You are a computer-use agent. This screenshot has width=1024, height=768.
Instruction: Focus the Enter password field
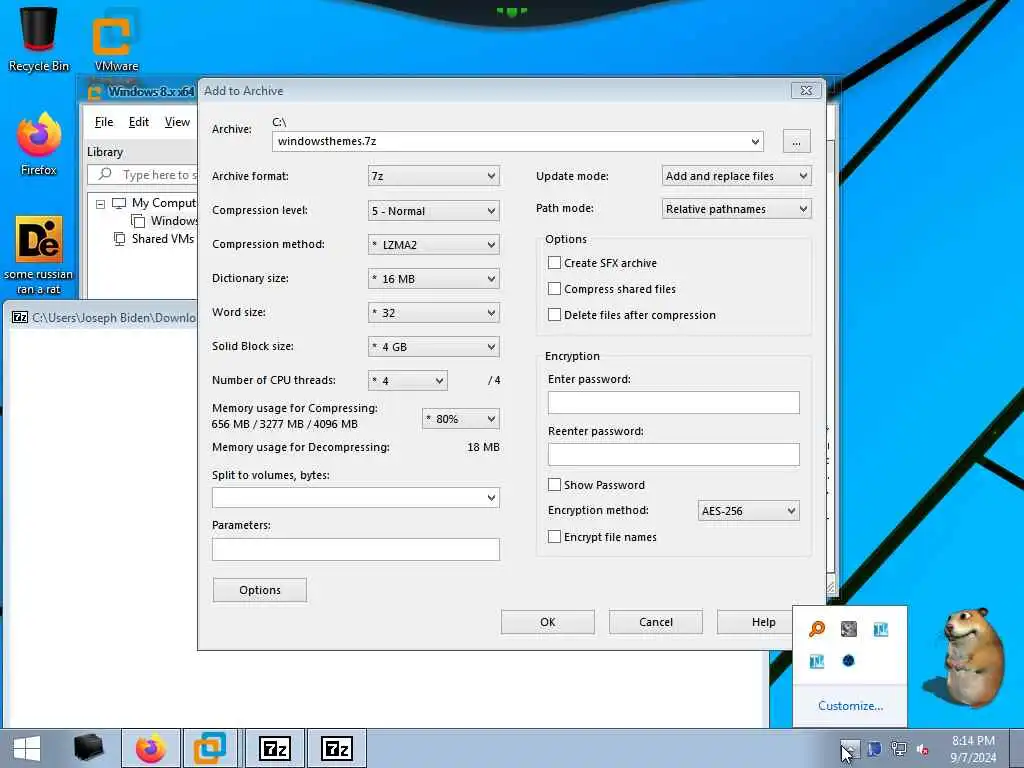click(673, 402)
